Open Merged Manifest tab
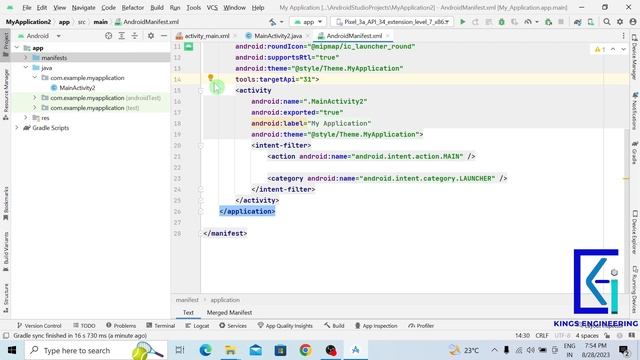Screen dimensions: 640x360 229,312
